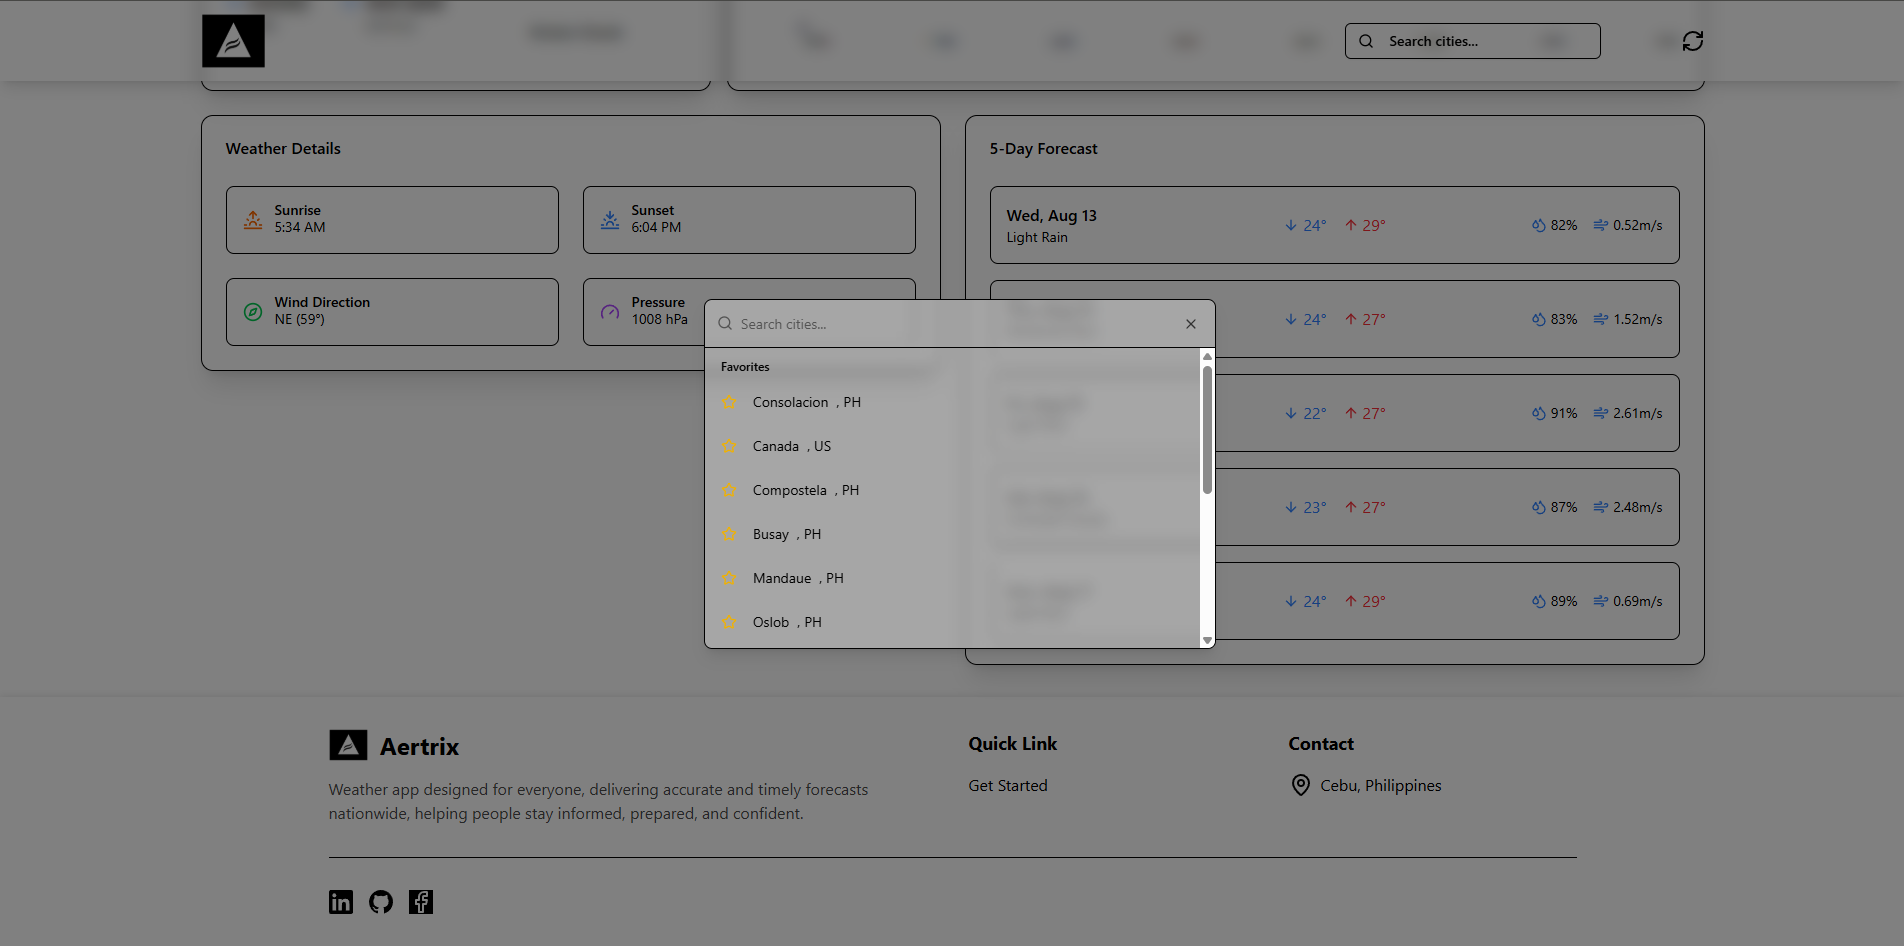
Task: Select Compostela, PH favorite
Action: [953, 490]
